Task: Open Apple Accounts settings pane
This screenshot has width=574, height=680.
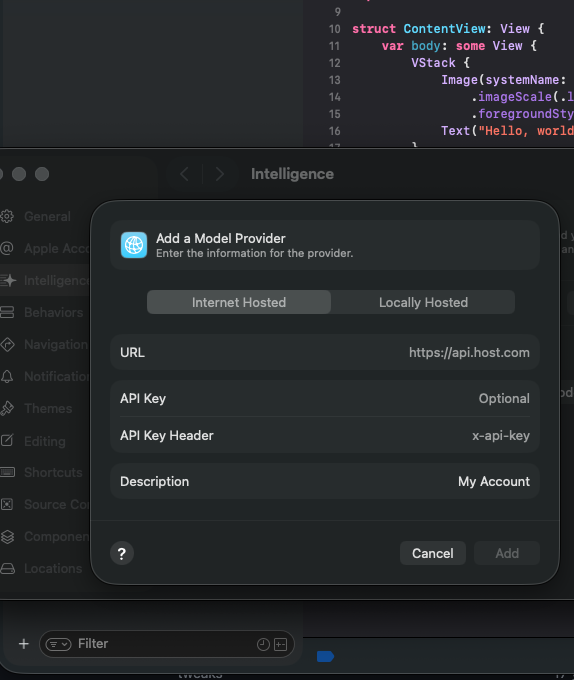Action: (x=57, y=248)
